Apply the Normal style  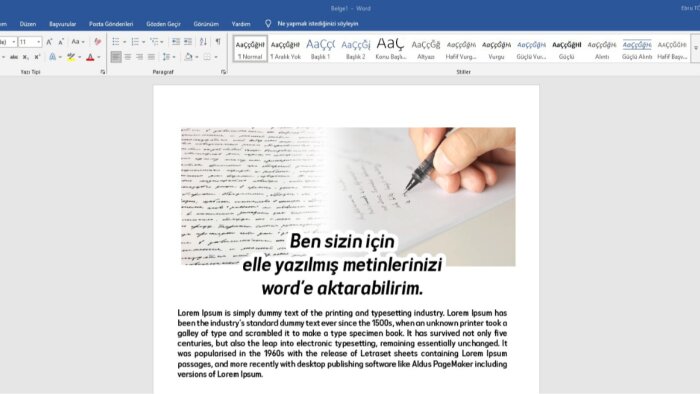tap(250, 49)
